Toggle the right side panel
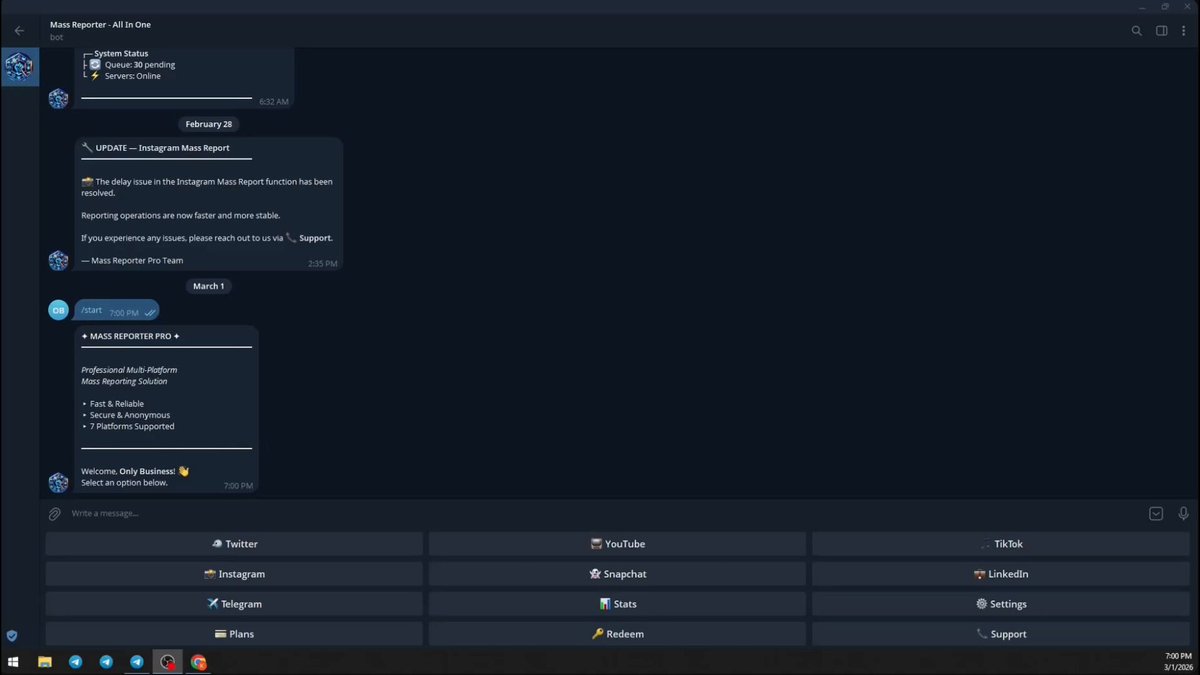This screenshot has width=1200, height=675. (x=1162, y=31)
